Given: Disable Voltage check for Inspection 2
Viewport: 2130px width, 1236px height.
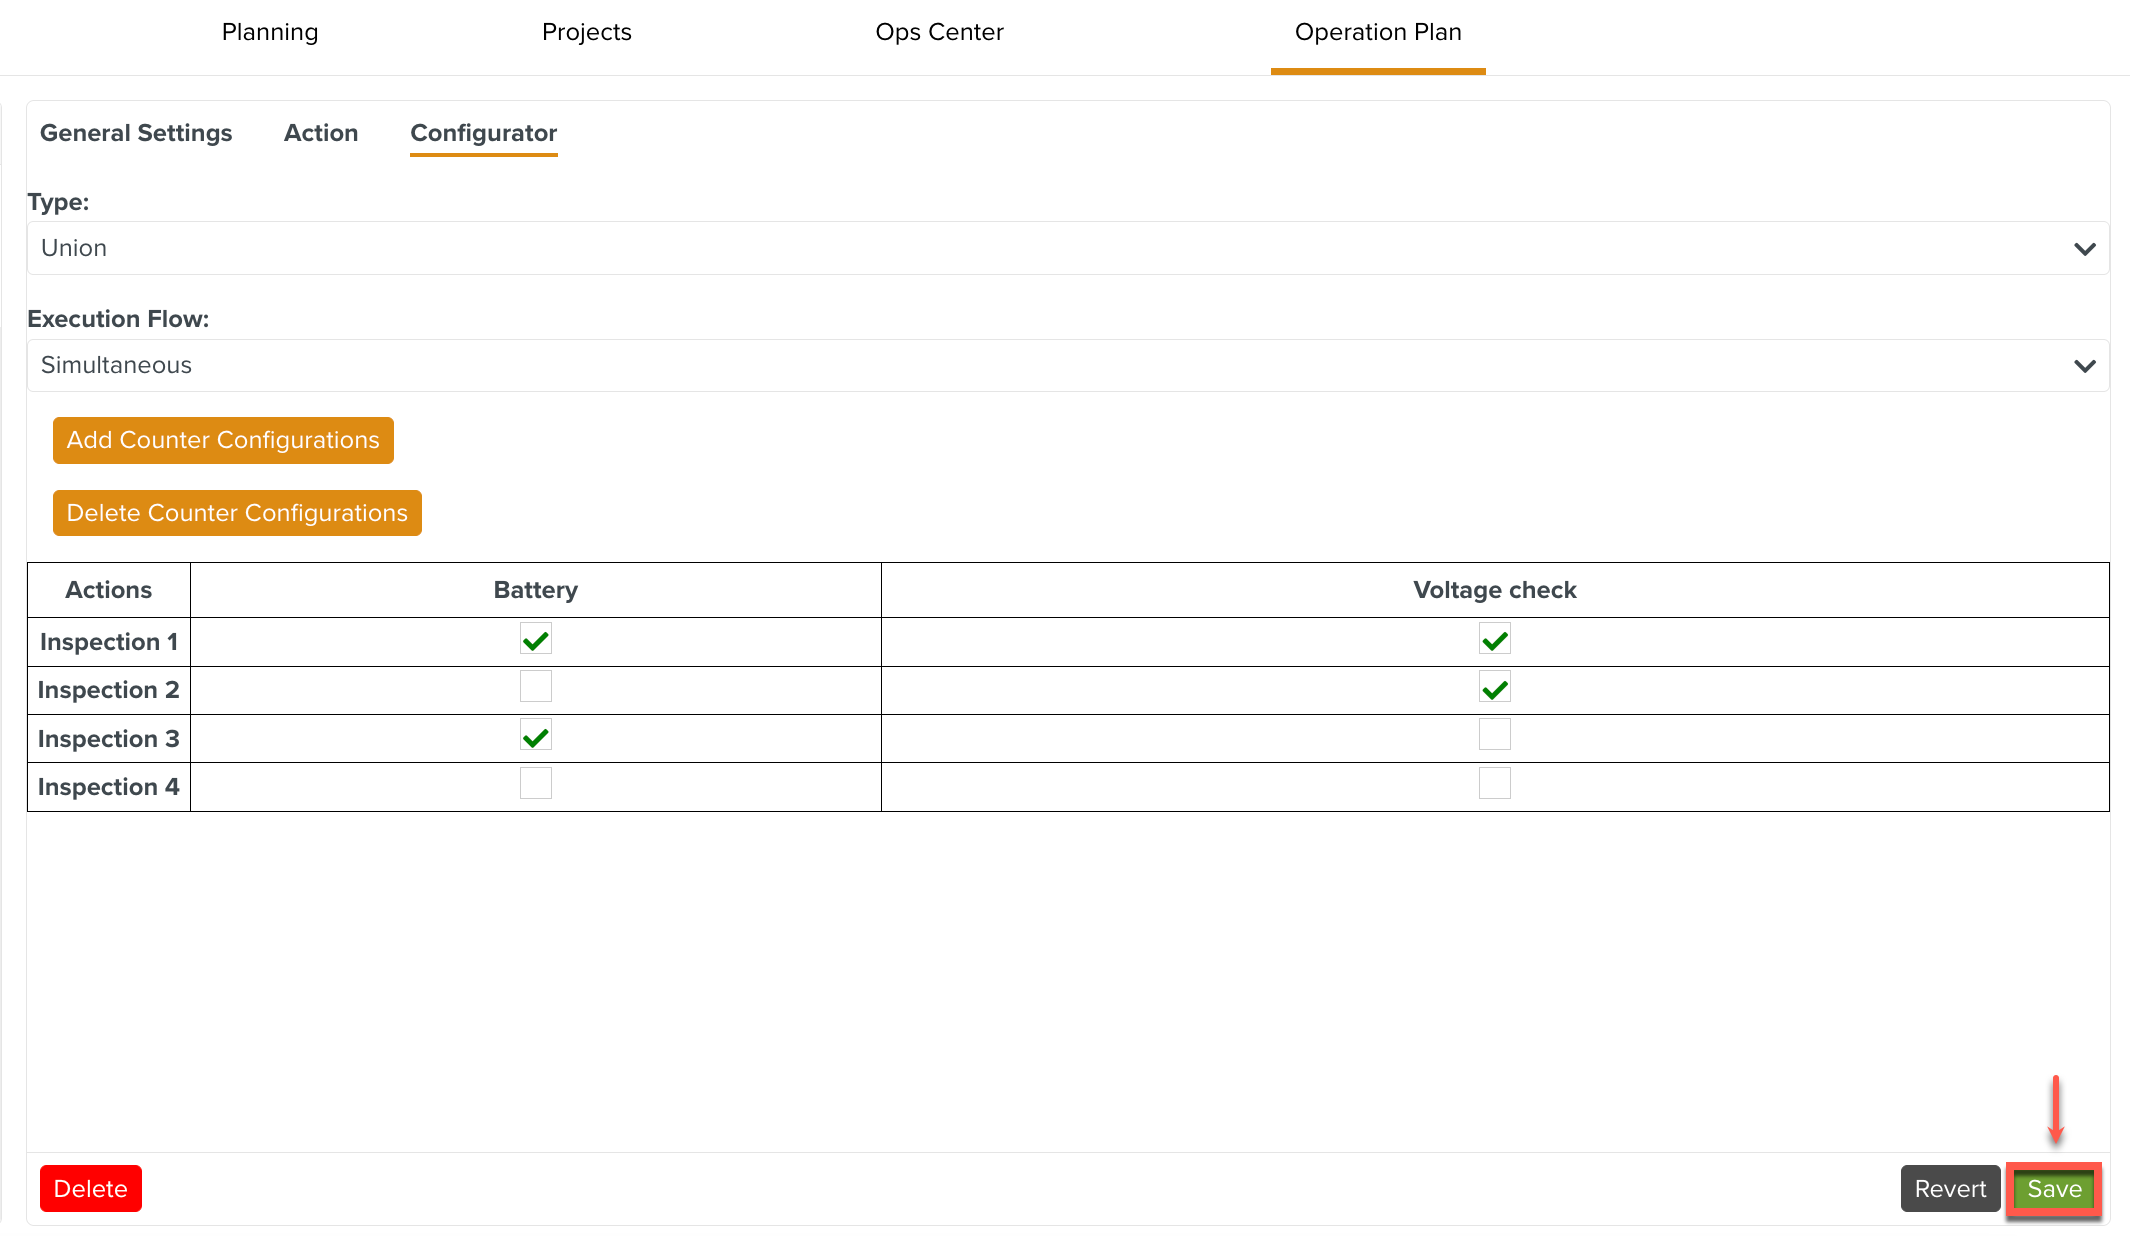Looking at the screenshot, I should pyautogui.click(x=1494, y=687).
